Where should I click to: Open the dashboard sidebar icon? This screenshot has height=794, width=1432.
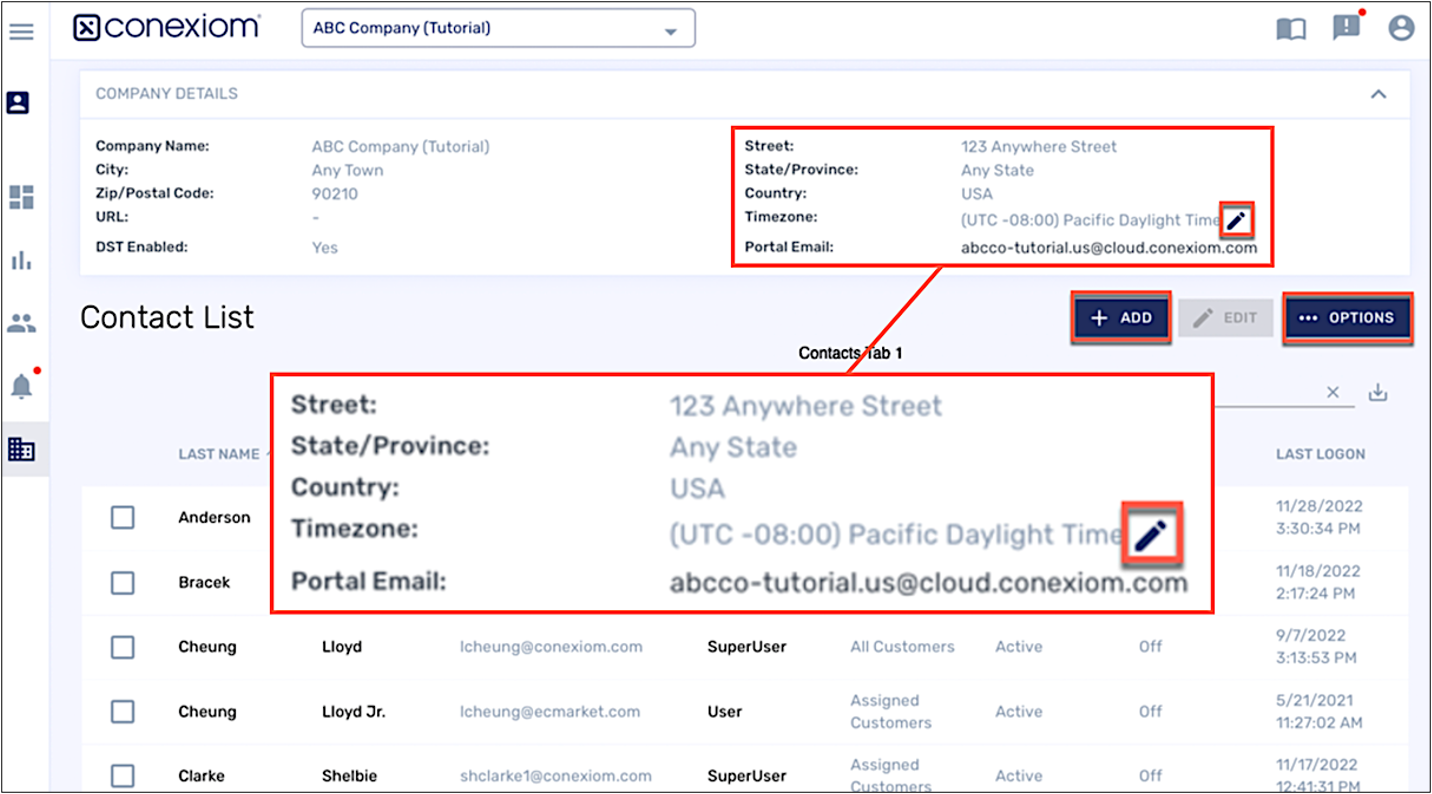(21, 197)
